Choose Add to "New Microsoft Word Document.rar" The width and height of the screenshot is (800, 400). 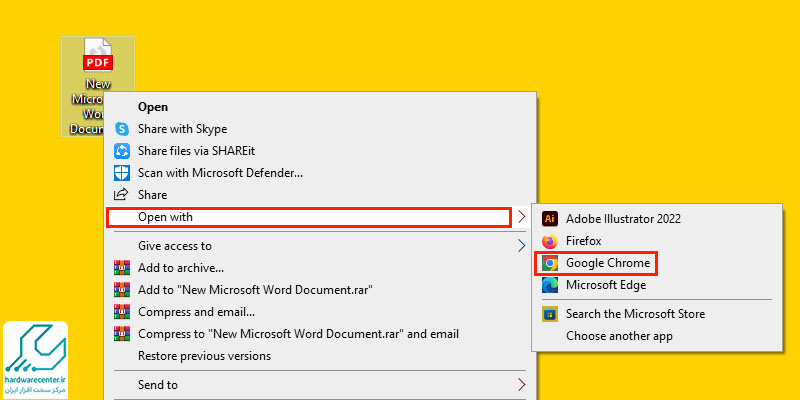tap(320, 290)
